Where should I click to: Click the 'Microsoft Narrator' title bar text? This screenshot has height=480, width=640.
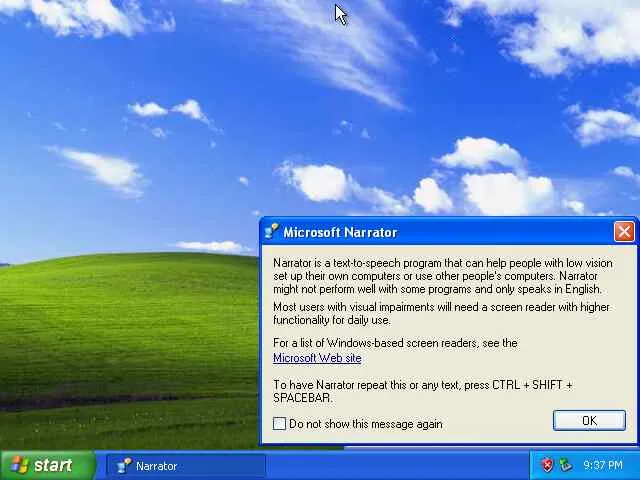click(x=340, y=232)
